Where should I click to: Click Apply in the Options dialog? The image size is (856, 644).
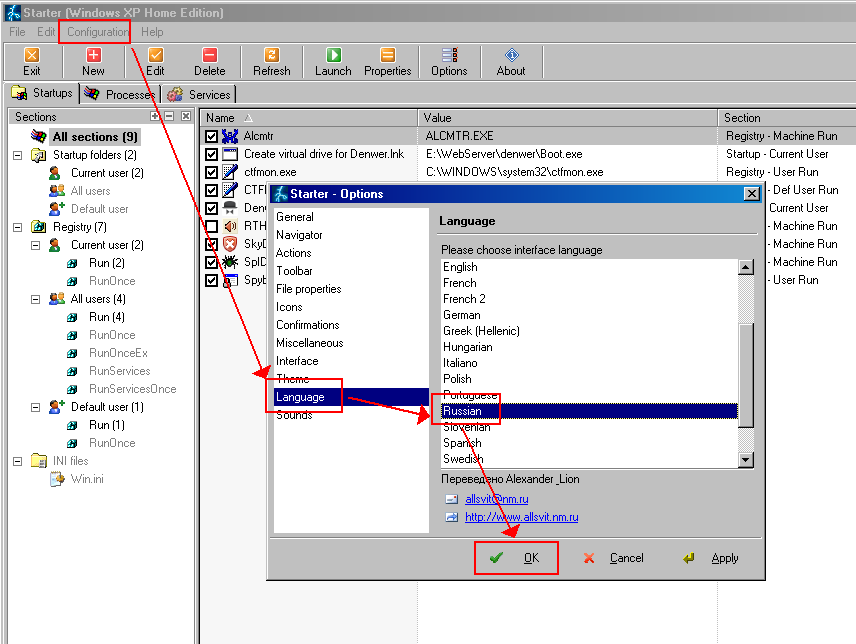[711, 558]
